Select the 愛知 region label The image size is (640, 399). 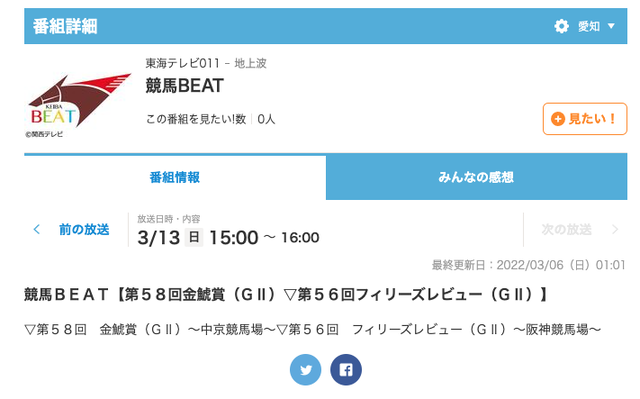589,27
